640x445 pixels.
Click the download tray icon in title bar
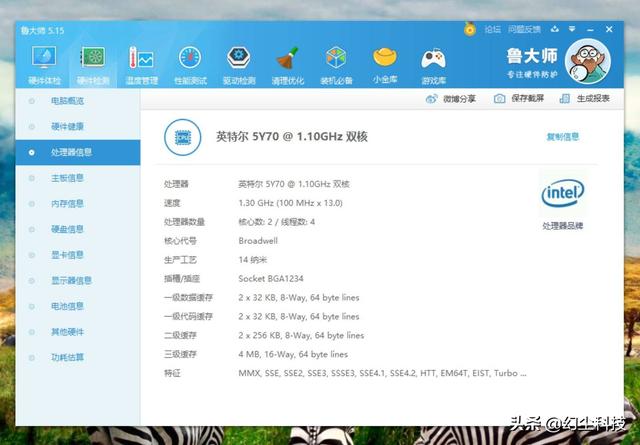[554, 29]
